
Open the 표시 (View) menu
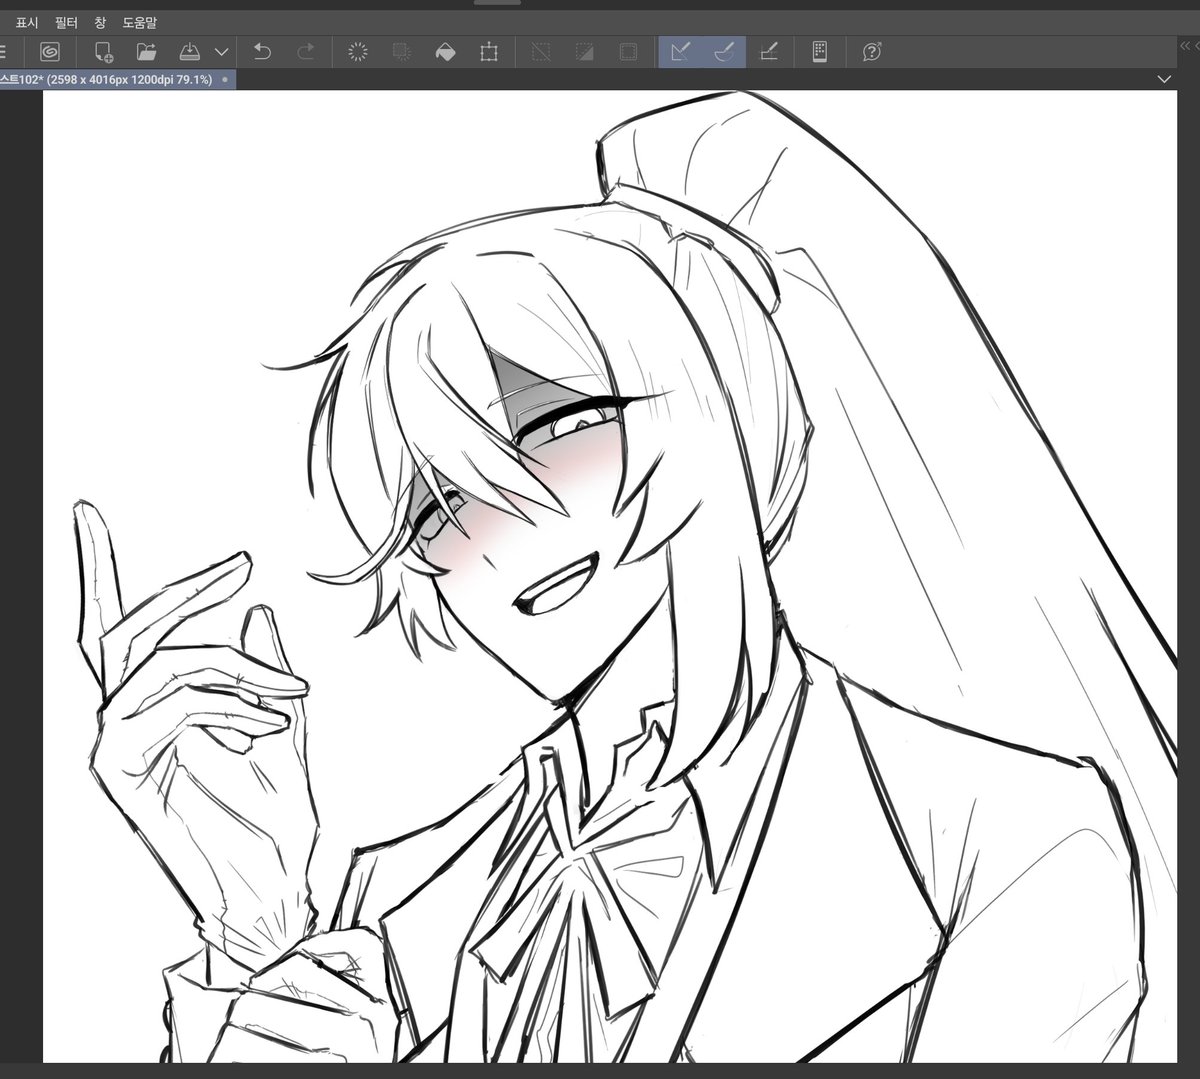point(27,22)
